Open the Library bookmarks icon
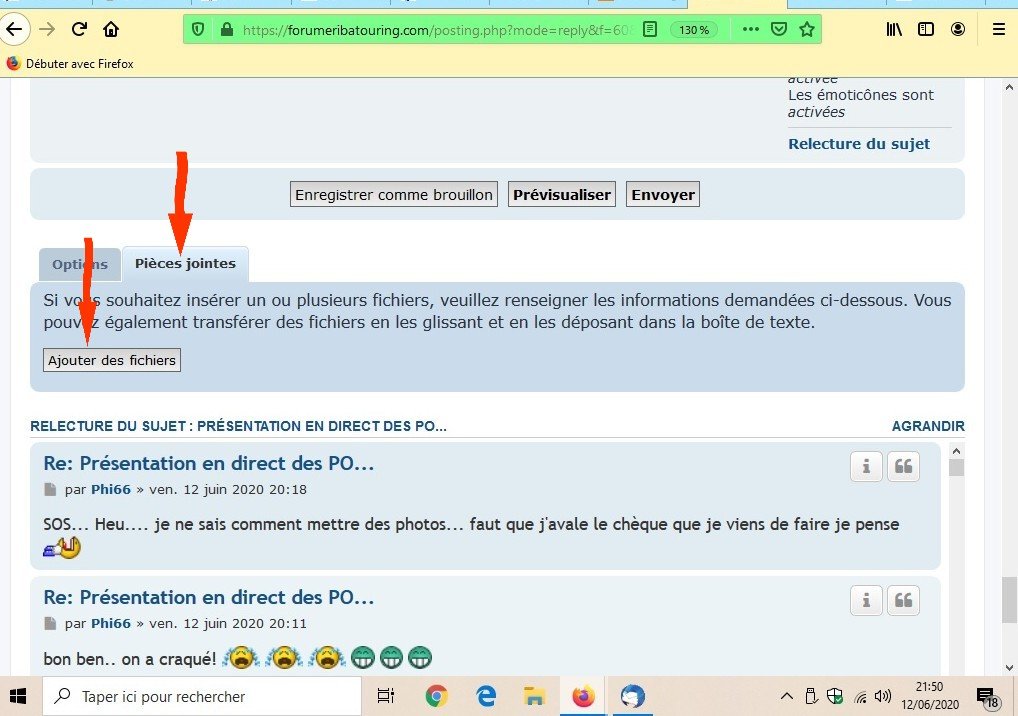This screenshot has height=716, width=1018. point(894,30)
